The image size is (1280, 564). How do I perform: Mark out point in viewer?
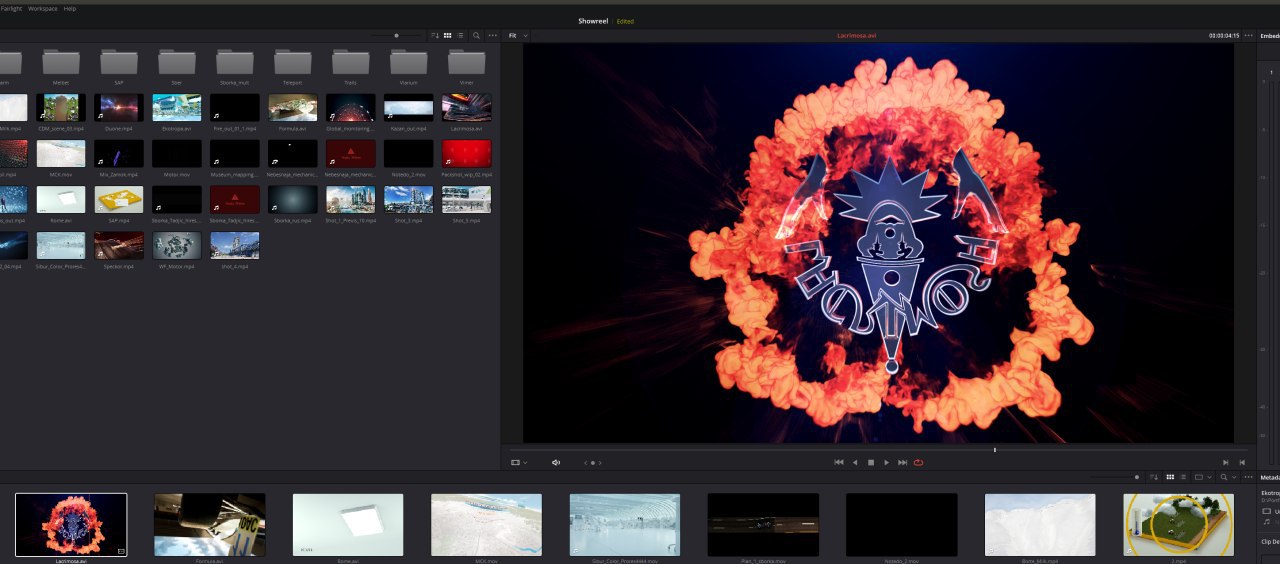click(1242, 462)
